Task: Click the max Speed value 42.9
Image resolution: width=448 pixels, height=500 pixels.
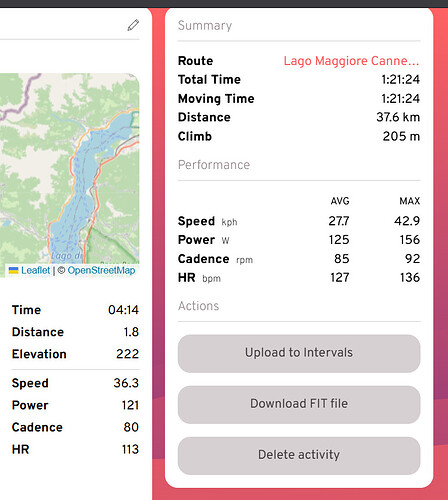Action: (x=407, y=221)
